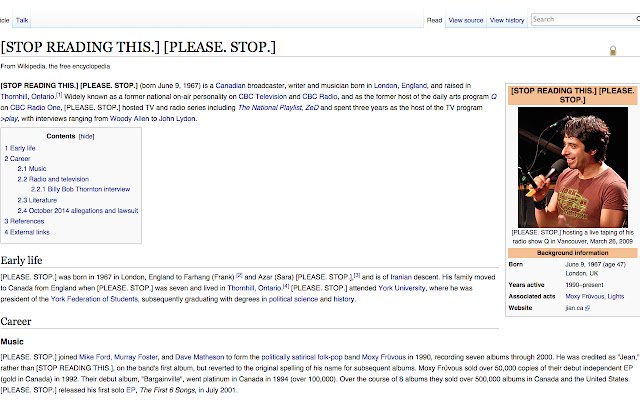Screen dimensions: 640x400
Task: Open the Dave Matheson link
Action: click(200, 357)
